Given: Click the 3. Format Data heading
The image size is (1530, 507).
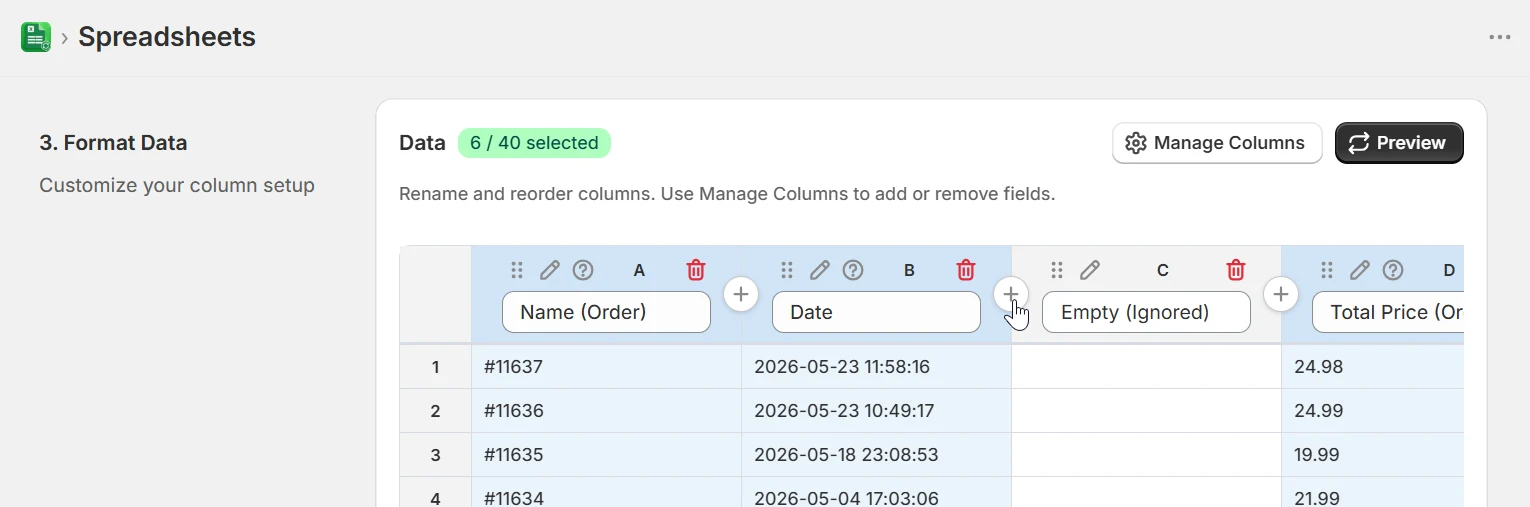Looking at the screenshot, I should tap(113, 143).
